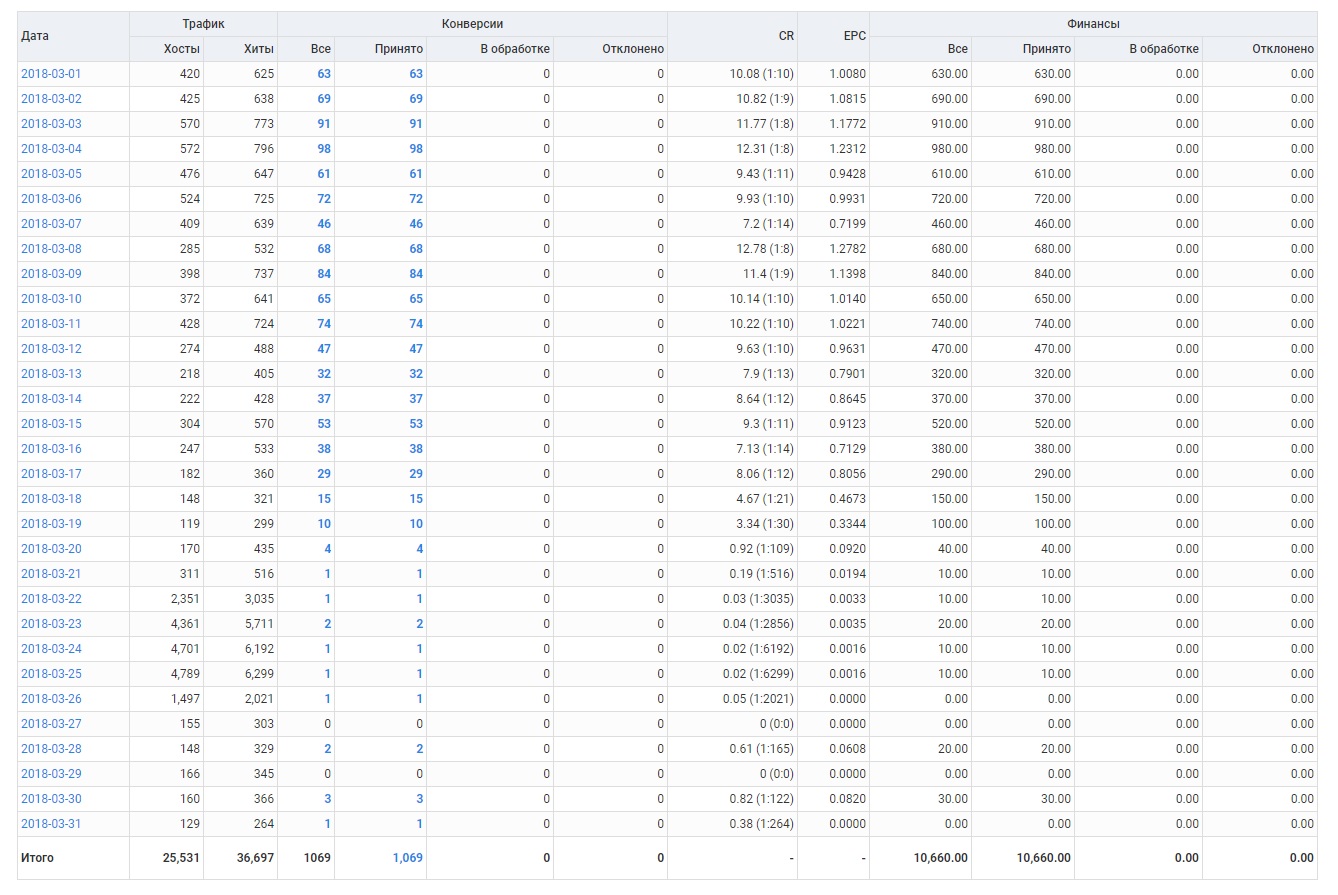The image size is (1338, 895).
Task: Click Принято header under Финансы
Action: 1047,49
